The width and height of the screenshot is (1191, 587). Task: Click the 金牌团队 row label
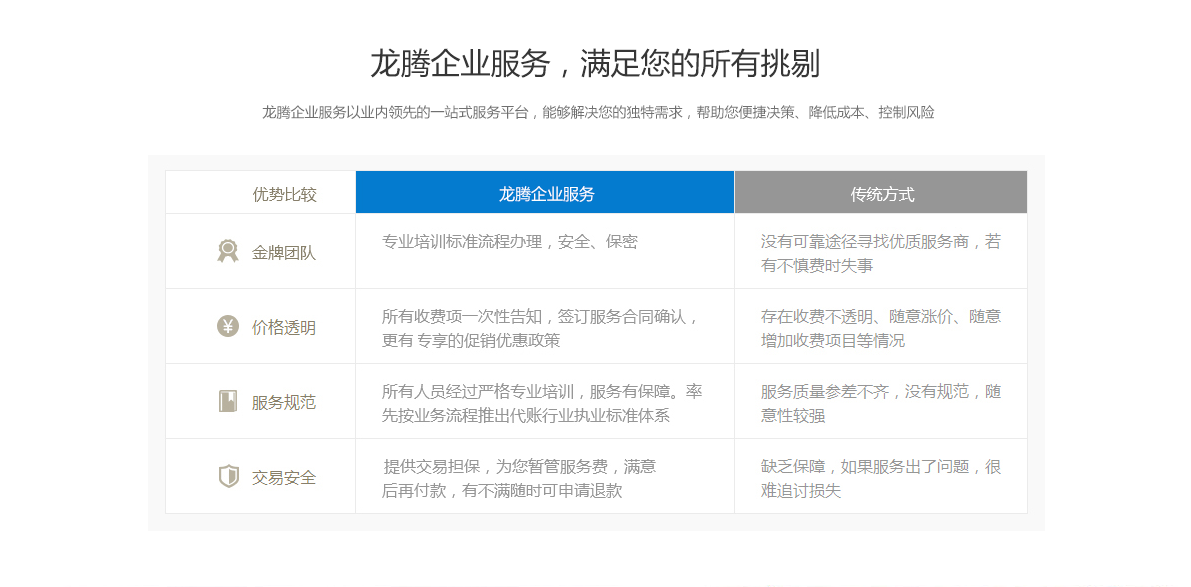pyautogui.click(x=283, y=253)
